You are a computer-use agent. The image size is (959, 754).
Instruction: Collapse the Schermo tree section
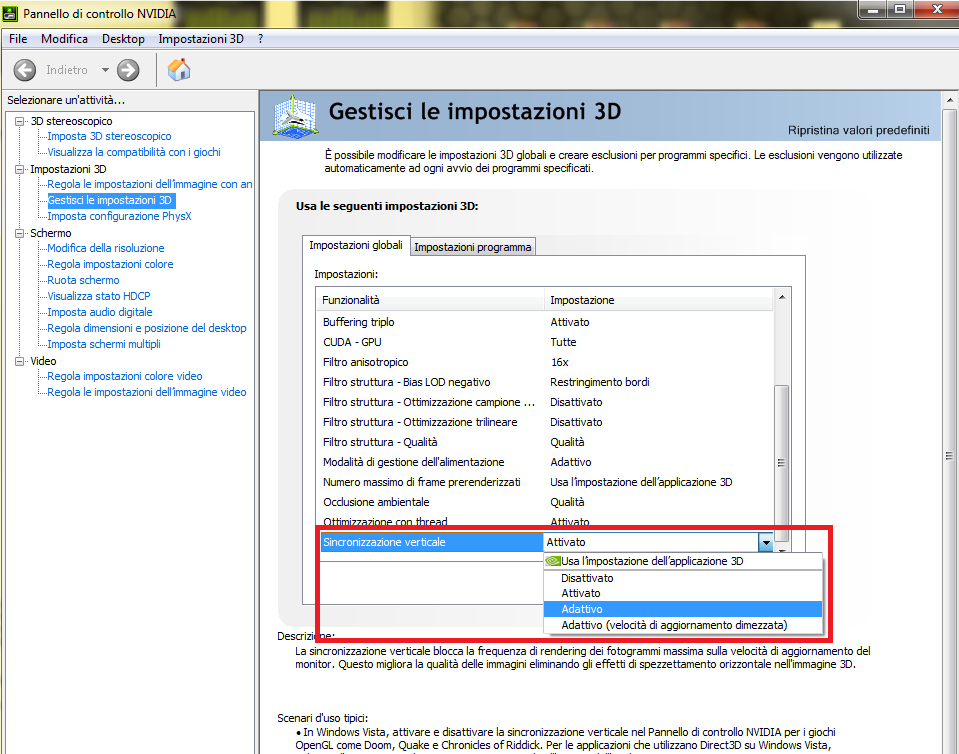[20, 233]
